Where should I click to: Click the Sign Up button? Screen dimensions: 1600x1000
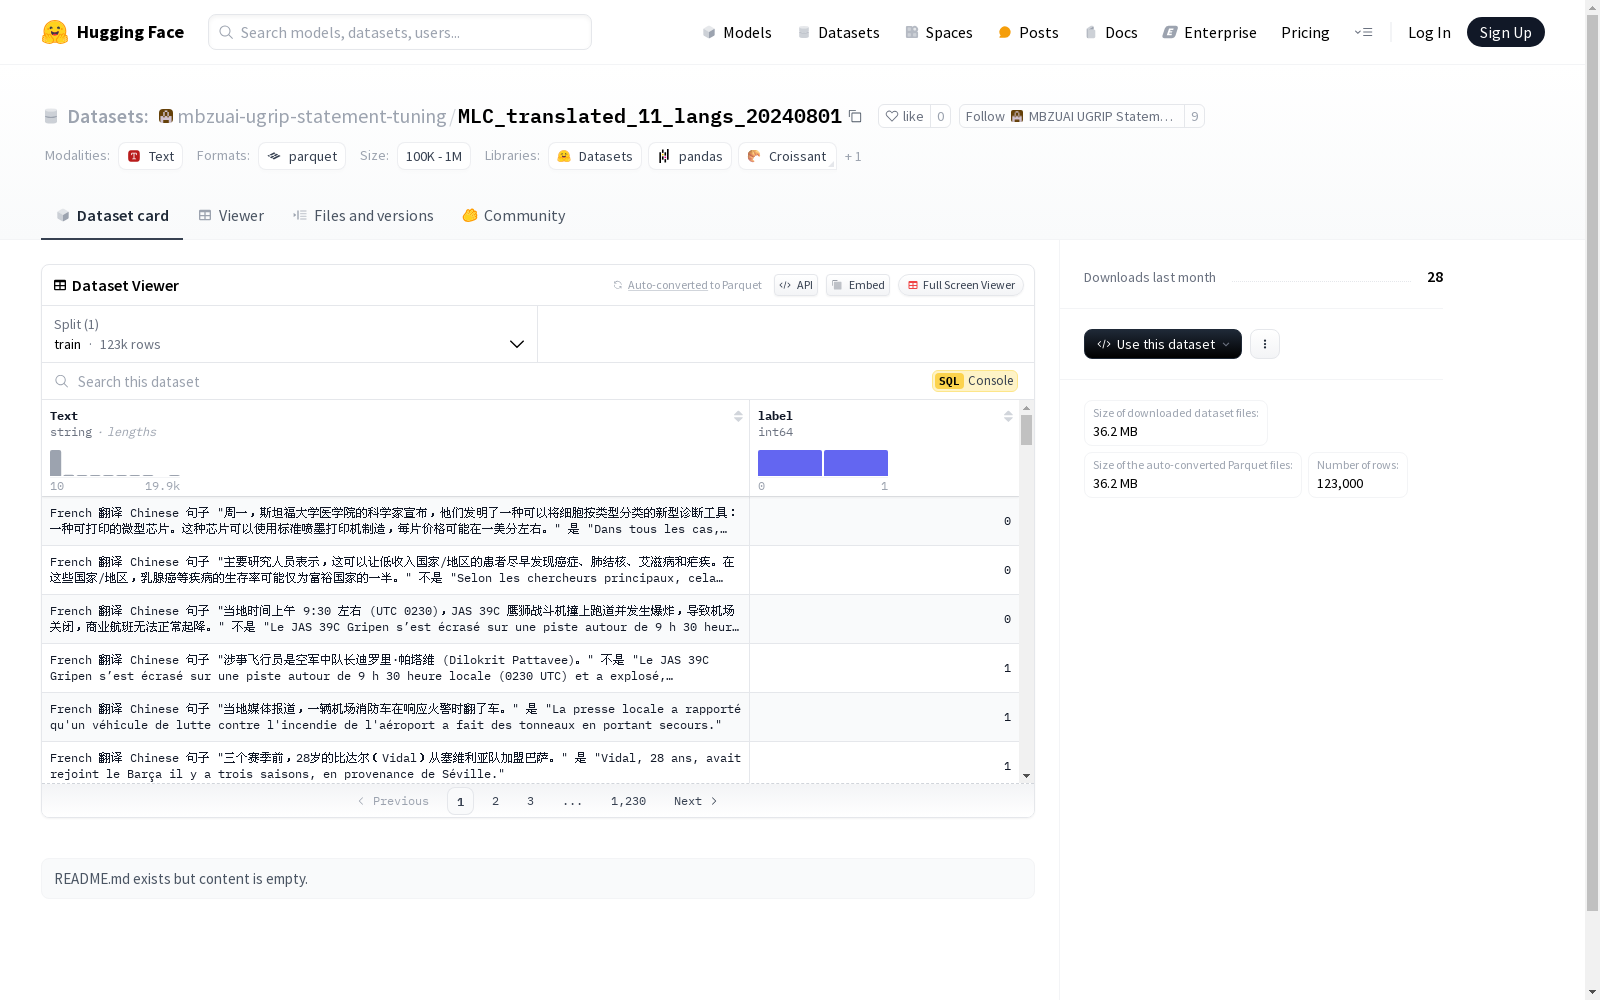pyautogui.click(x=1506, y=32)
